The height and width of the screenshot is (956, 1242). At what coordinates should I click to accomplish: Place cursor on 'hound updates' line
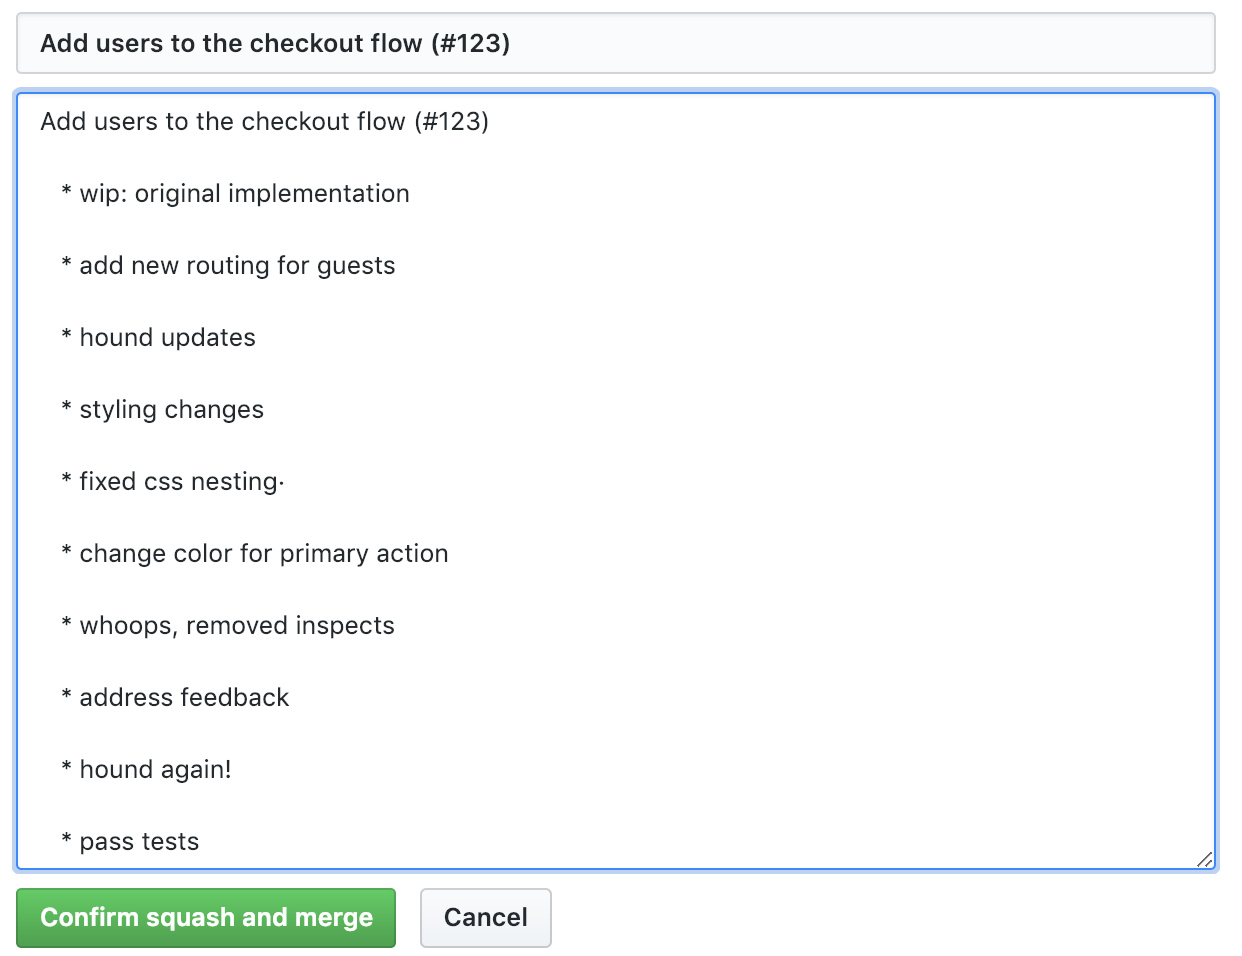tap(166, 337)
